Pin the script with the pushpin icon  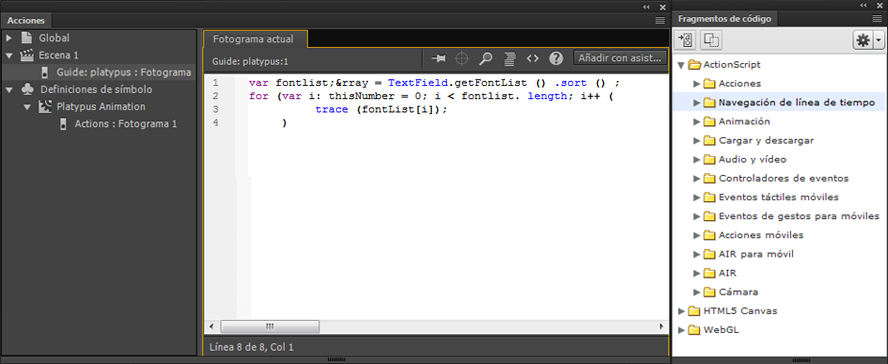coord(438,58)
